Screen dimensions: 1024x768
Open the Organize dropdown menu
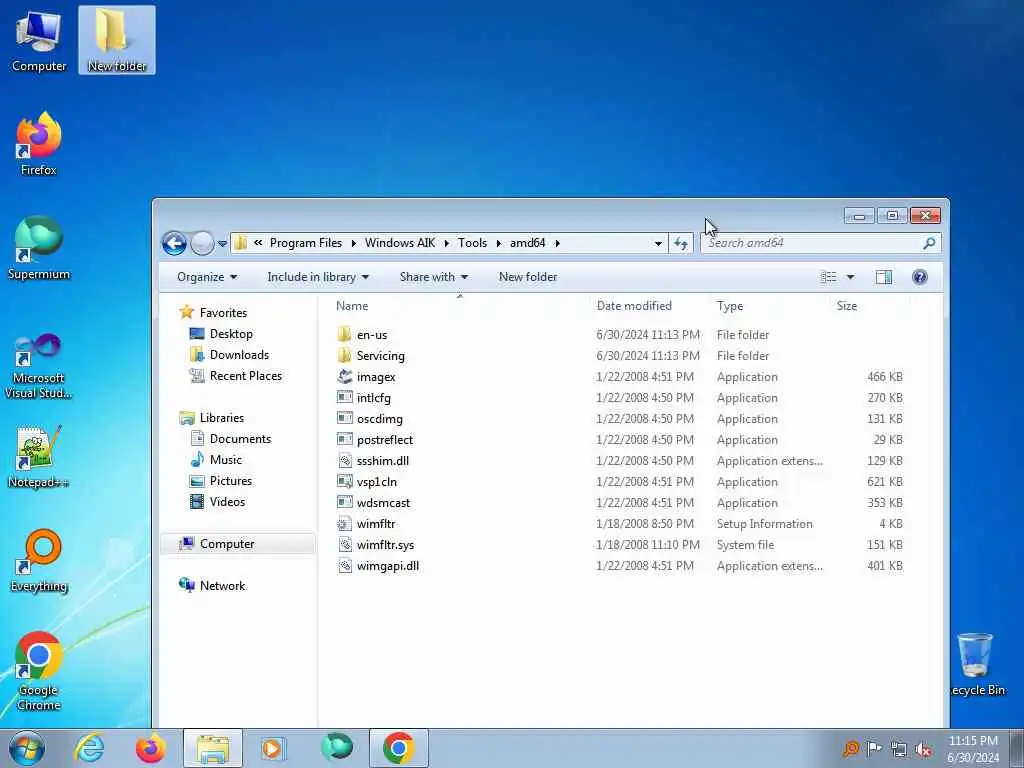(x=206, y=277)
